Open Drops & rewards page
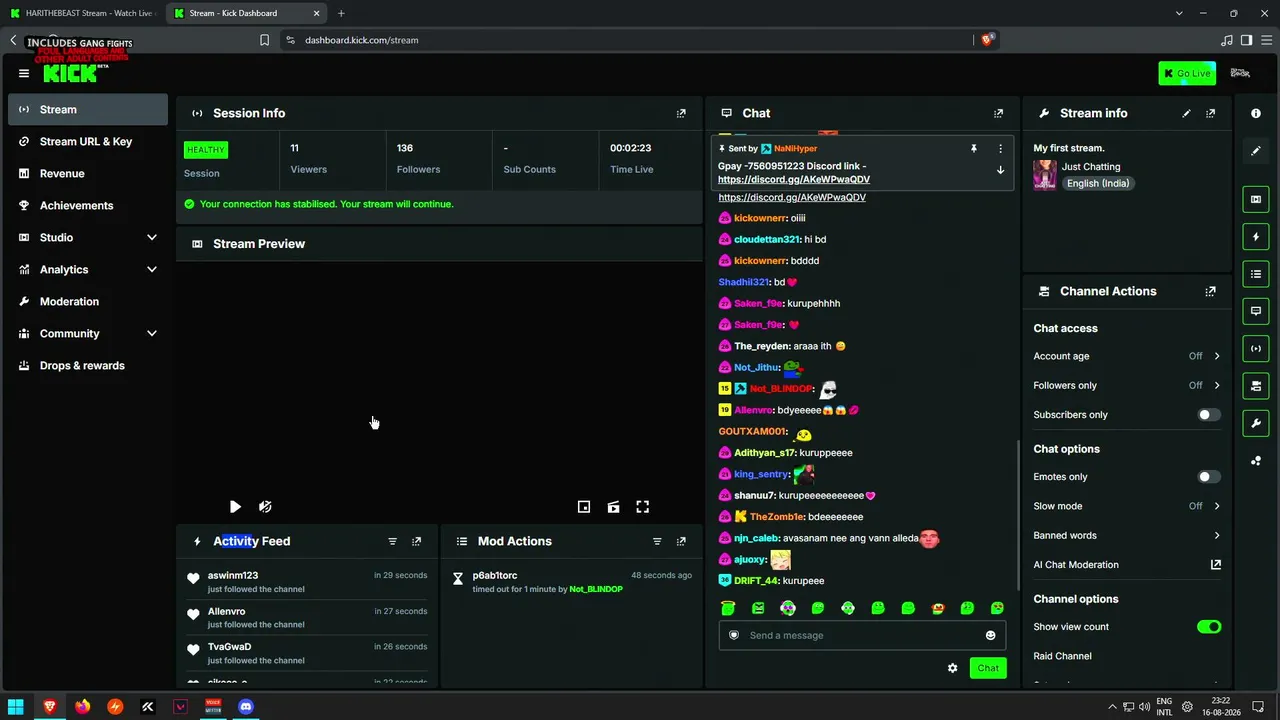Image resolution: width=1280 pixels, height=720 pixels. [88, 365]
